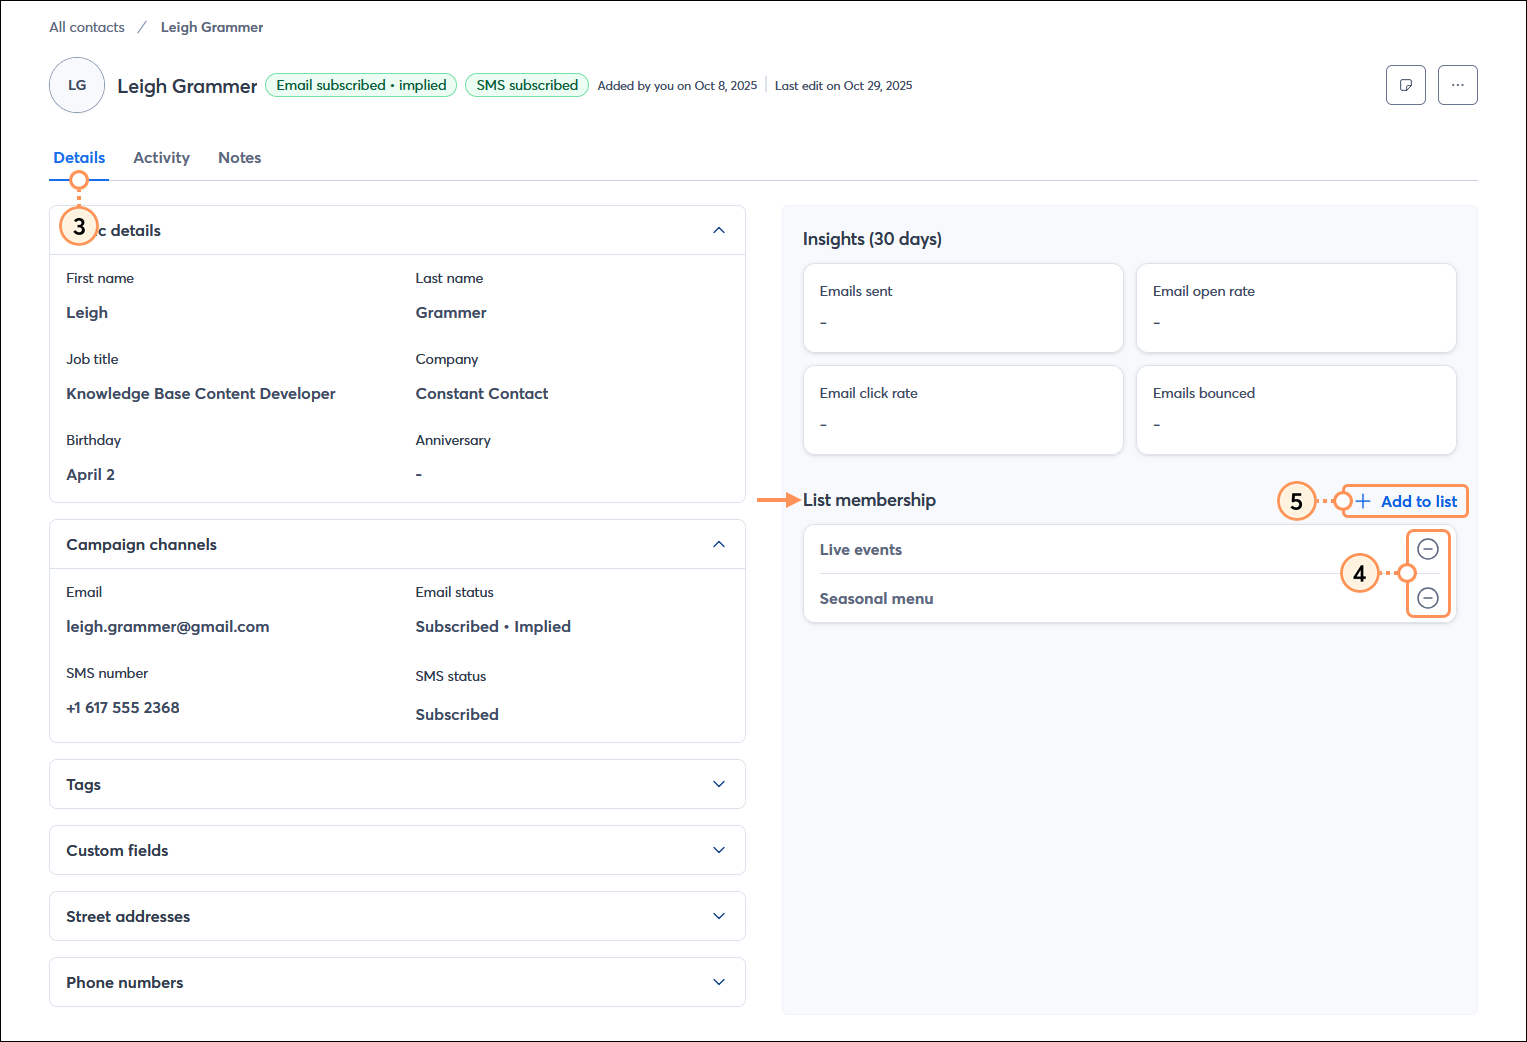
Task: Expand the Street addresses section
Action: click(718, 916)
